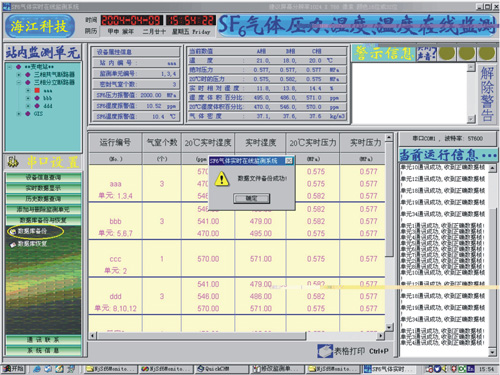The height and width of the screenshot is (375, 500).
Task: Open Internet Explorer from quick launch
Action: (x=37, y=369)
